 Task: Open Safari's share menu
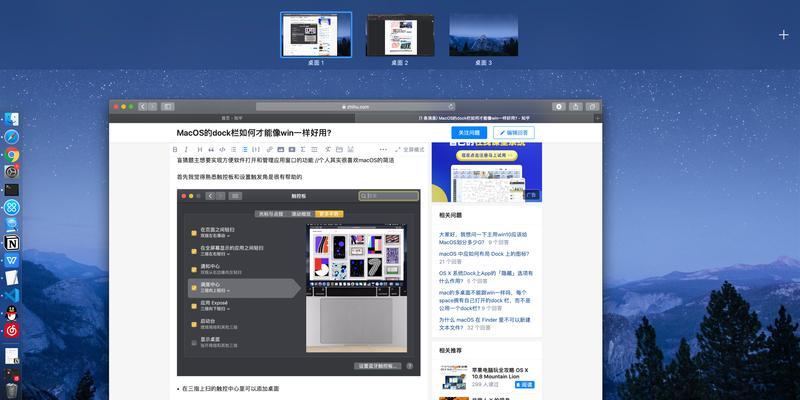(x=576, y=107)
